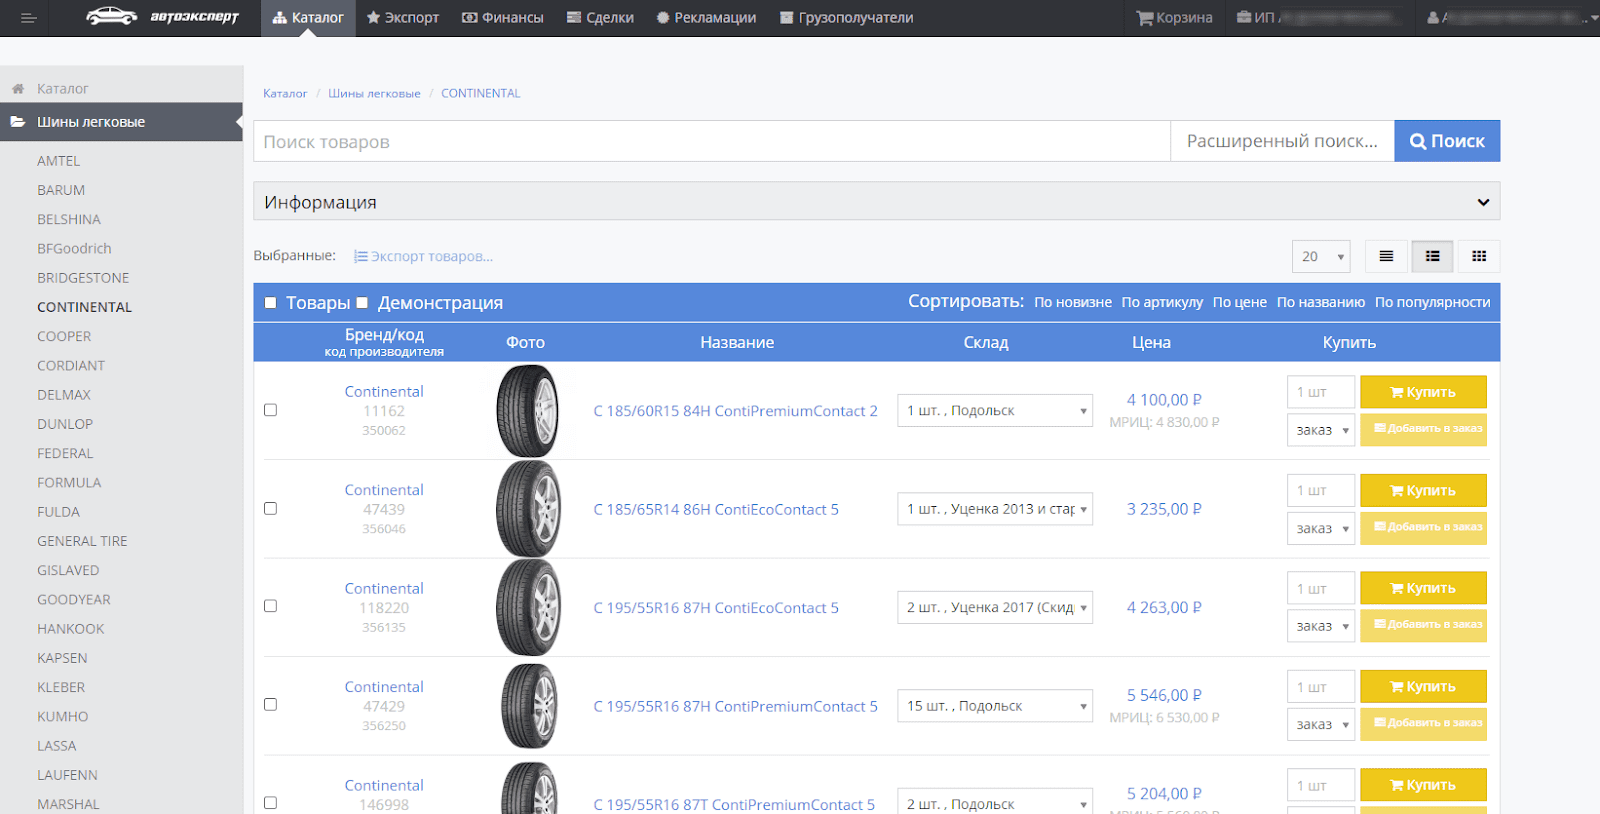
Task: Open Расширенный поиск advanced search
Action: point(1282,142)
